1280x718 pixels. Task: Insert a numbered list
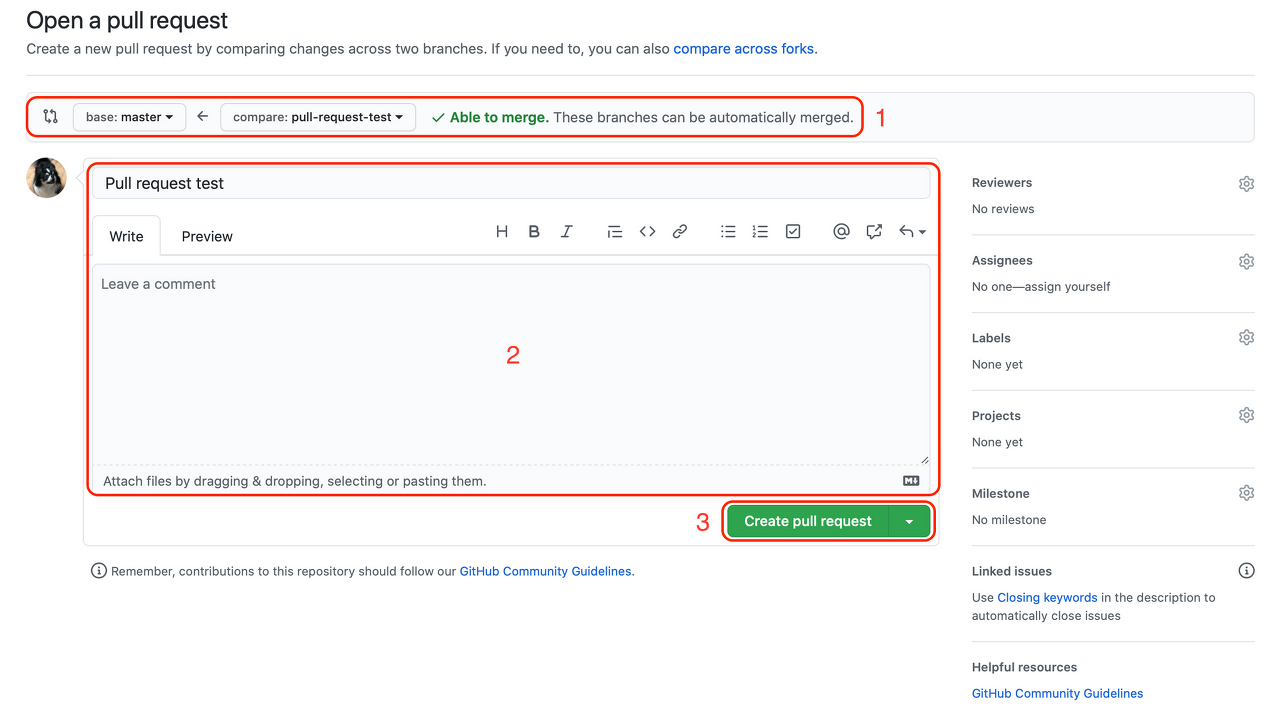point(760,231)
